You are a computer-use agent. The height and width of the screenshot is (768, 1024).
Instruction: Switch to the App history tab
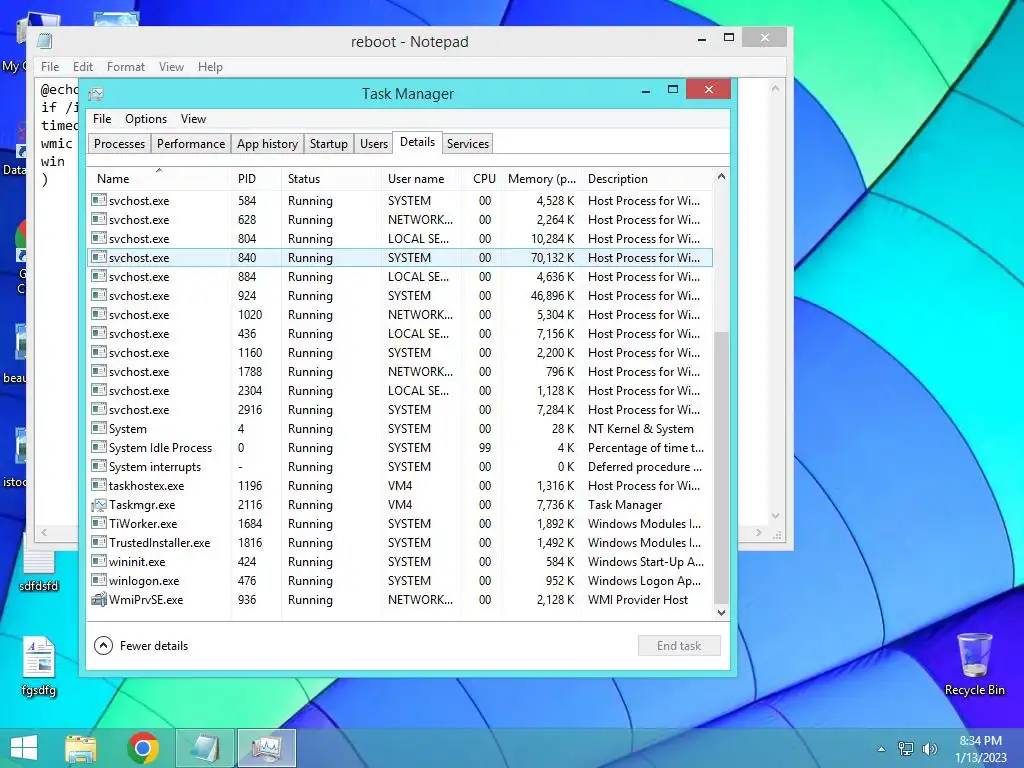tap(267, 144)
